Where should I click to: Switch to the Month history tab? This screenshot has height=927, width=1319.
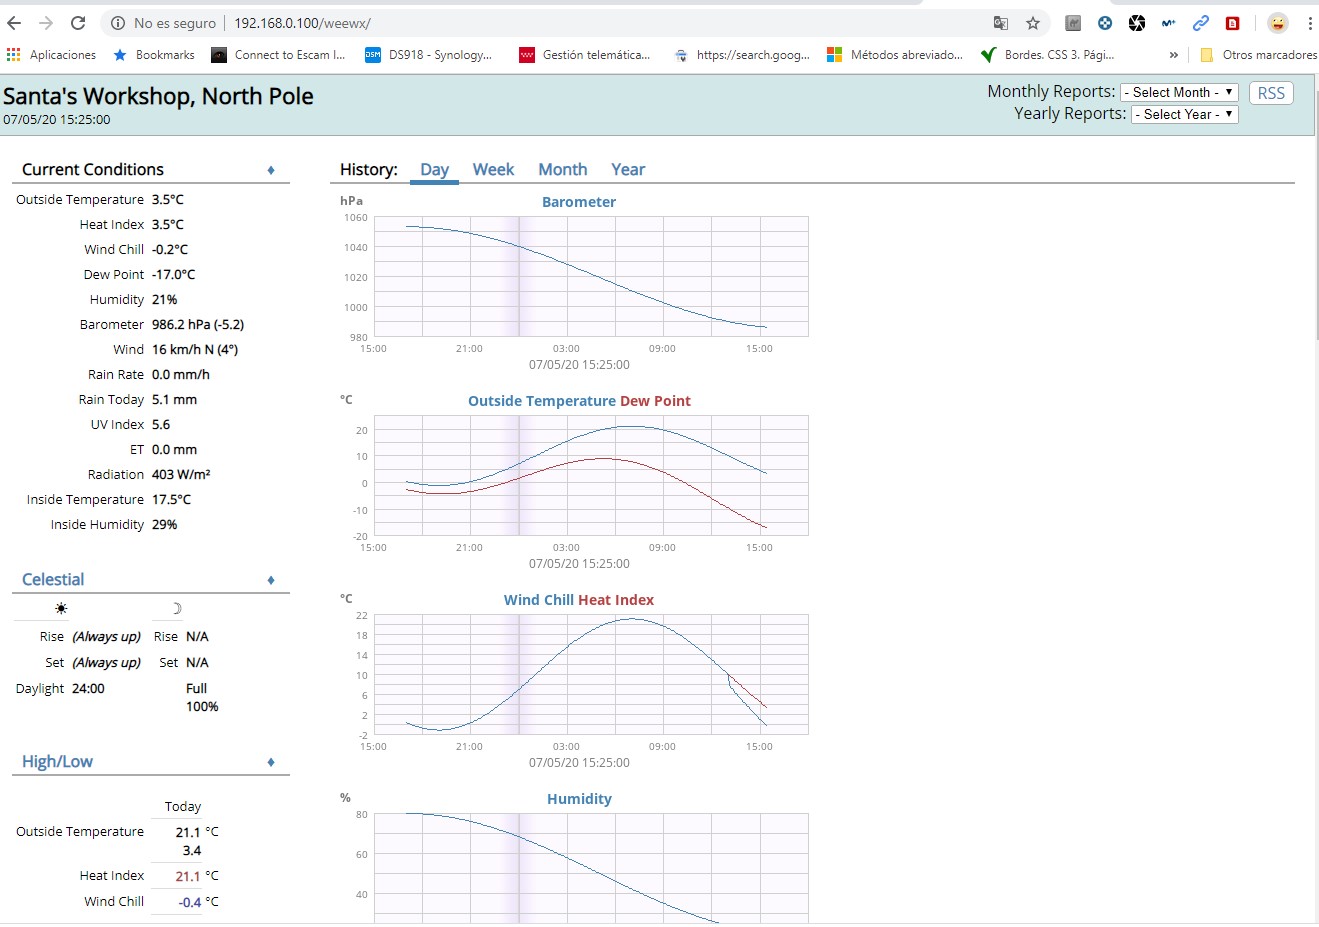pos(562,170)
